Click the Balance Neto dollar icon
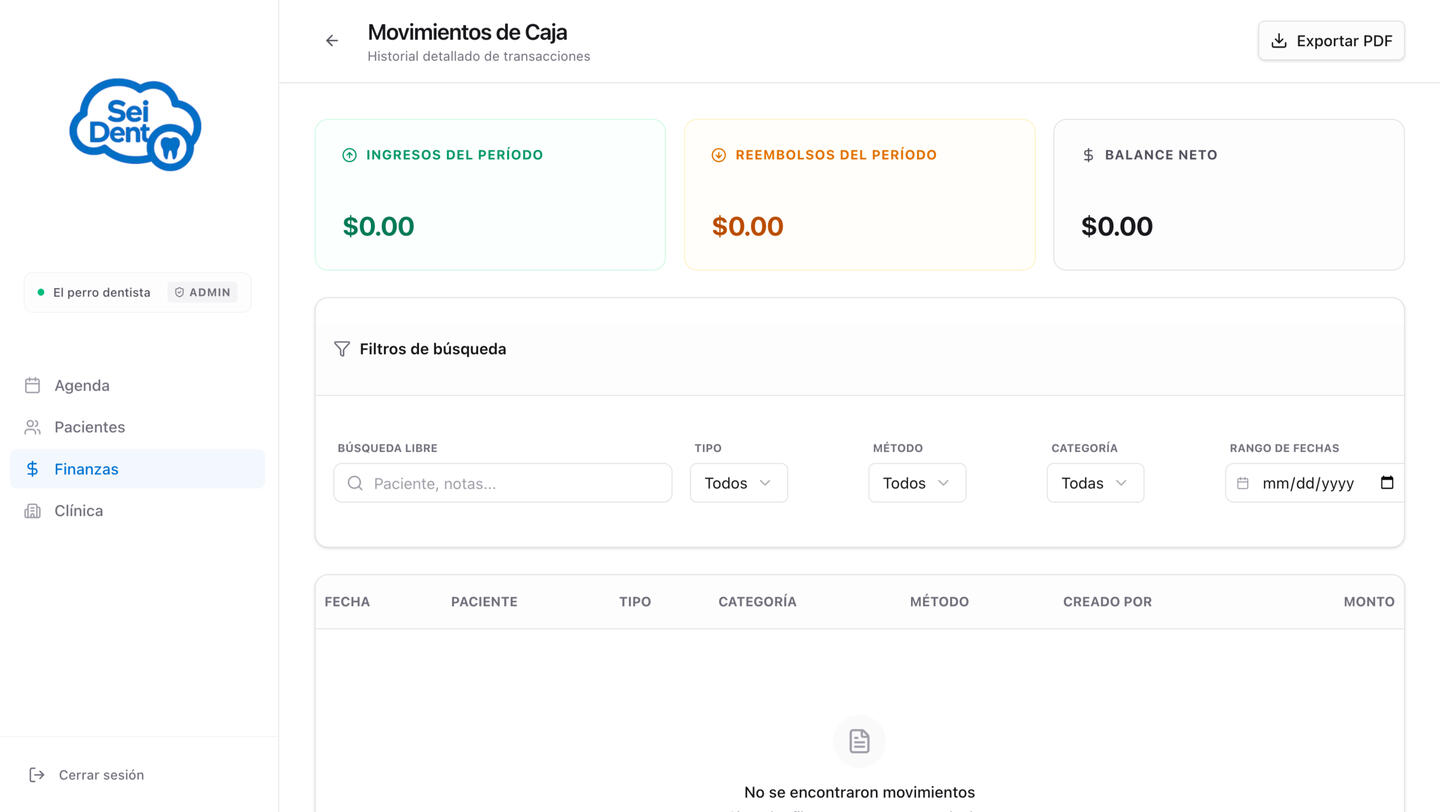Screen dimensions: 1440x812 click(1088, 155)
